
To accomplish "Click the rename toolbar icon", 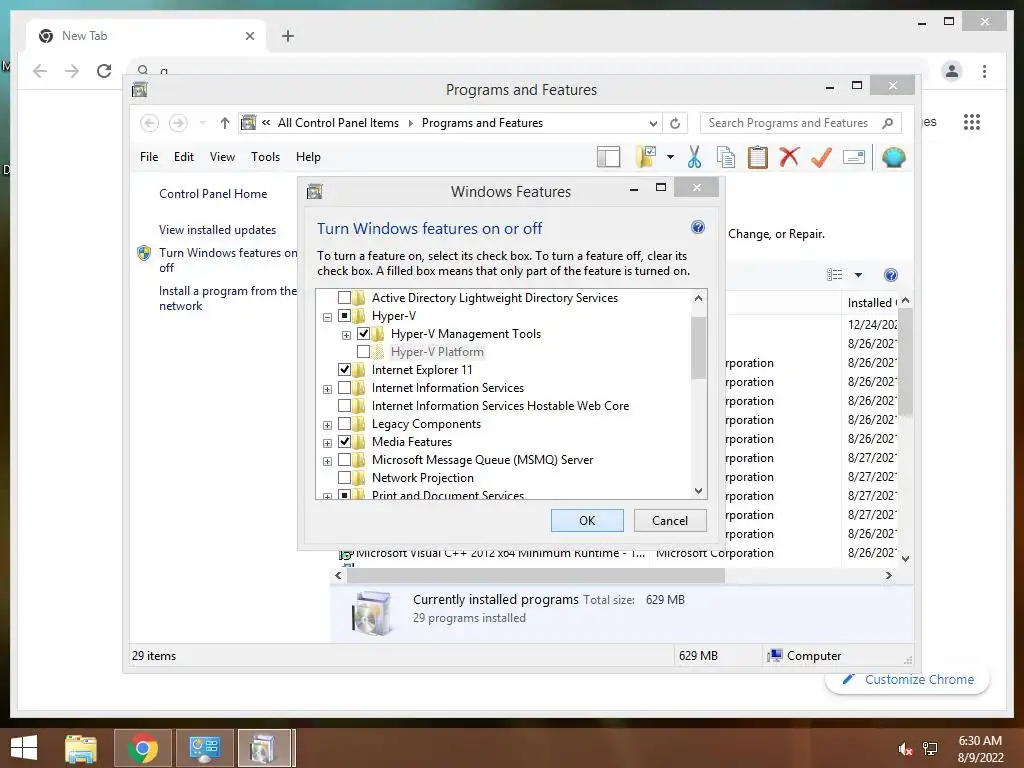I will click(x=854, y=157).
